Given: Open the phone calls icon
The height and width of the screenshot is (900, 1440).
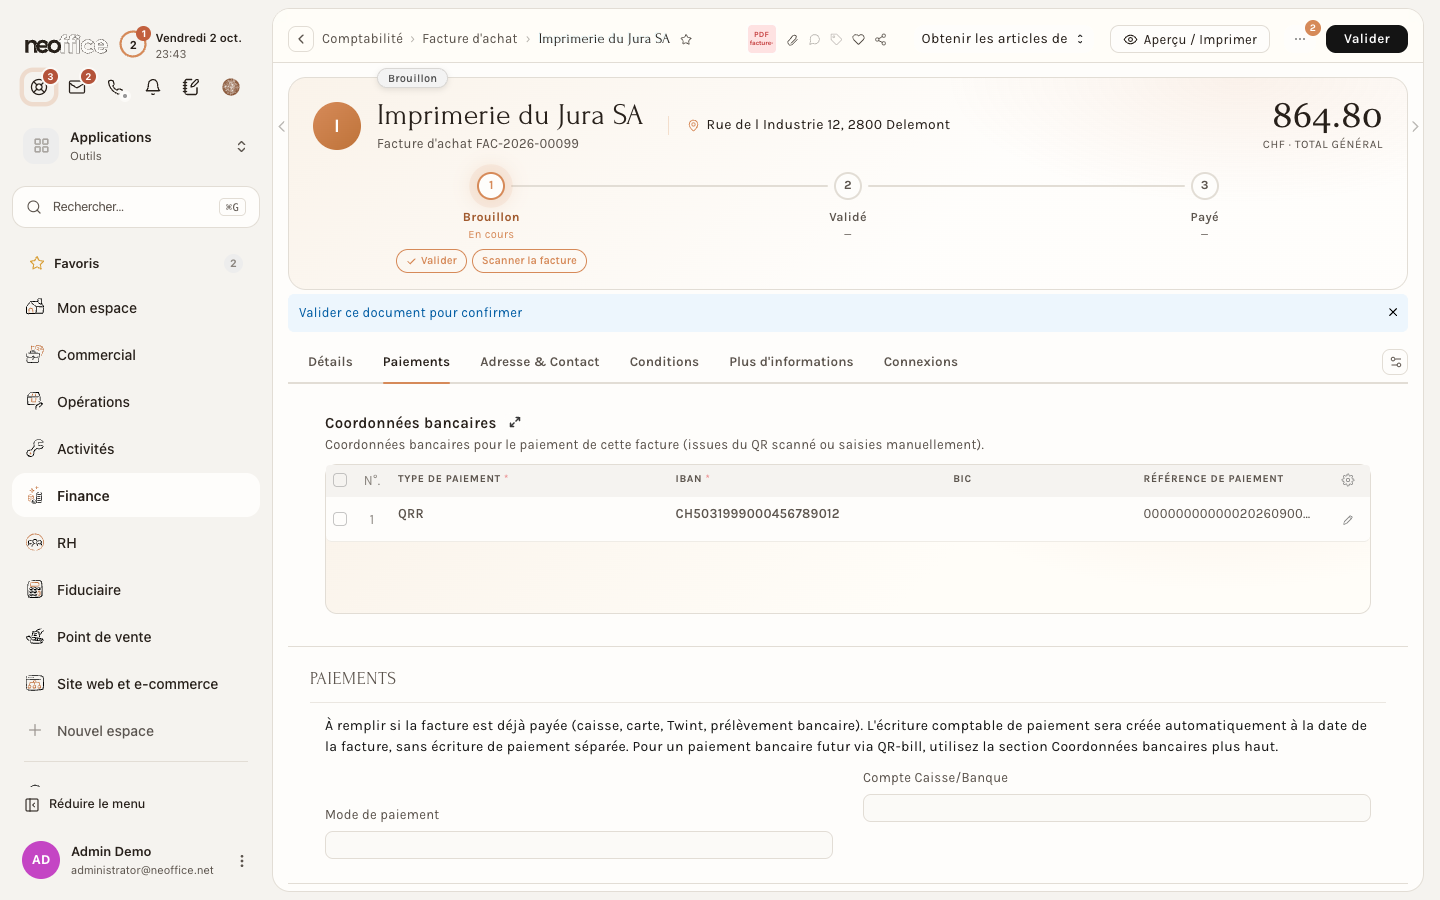Looking at the screenshot, I should point(115,87).
